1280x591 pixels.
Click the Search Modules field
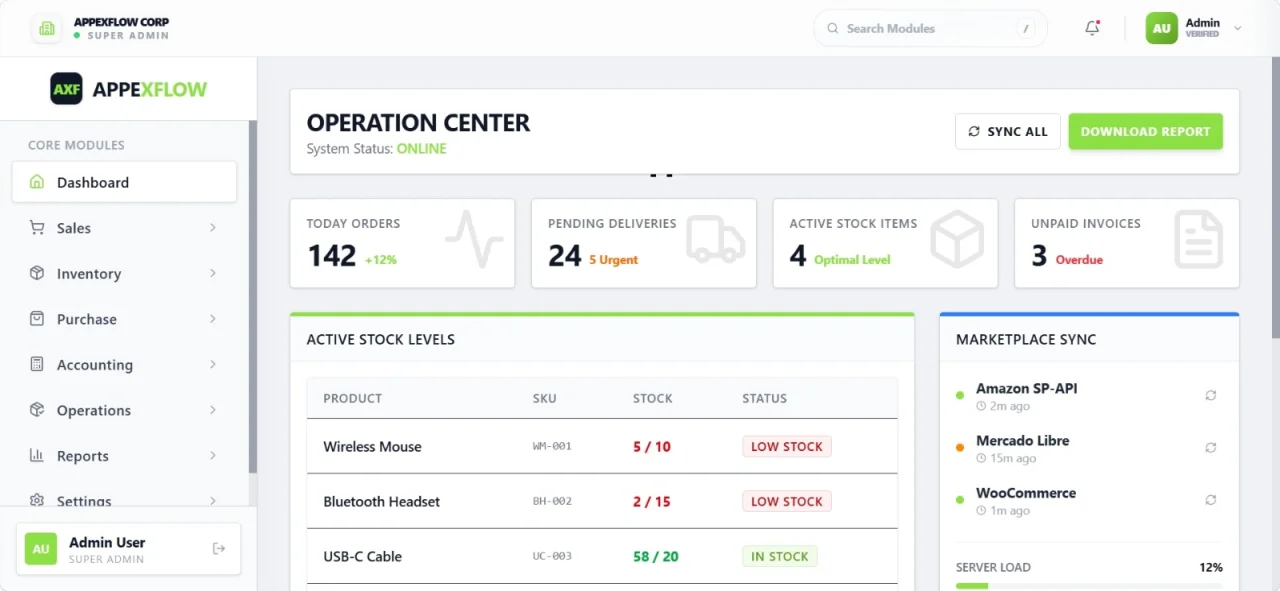(930, 28)
